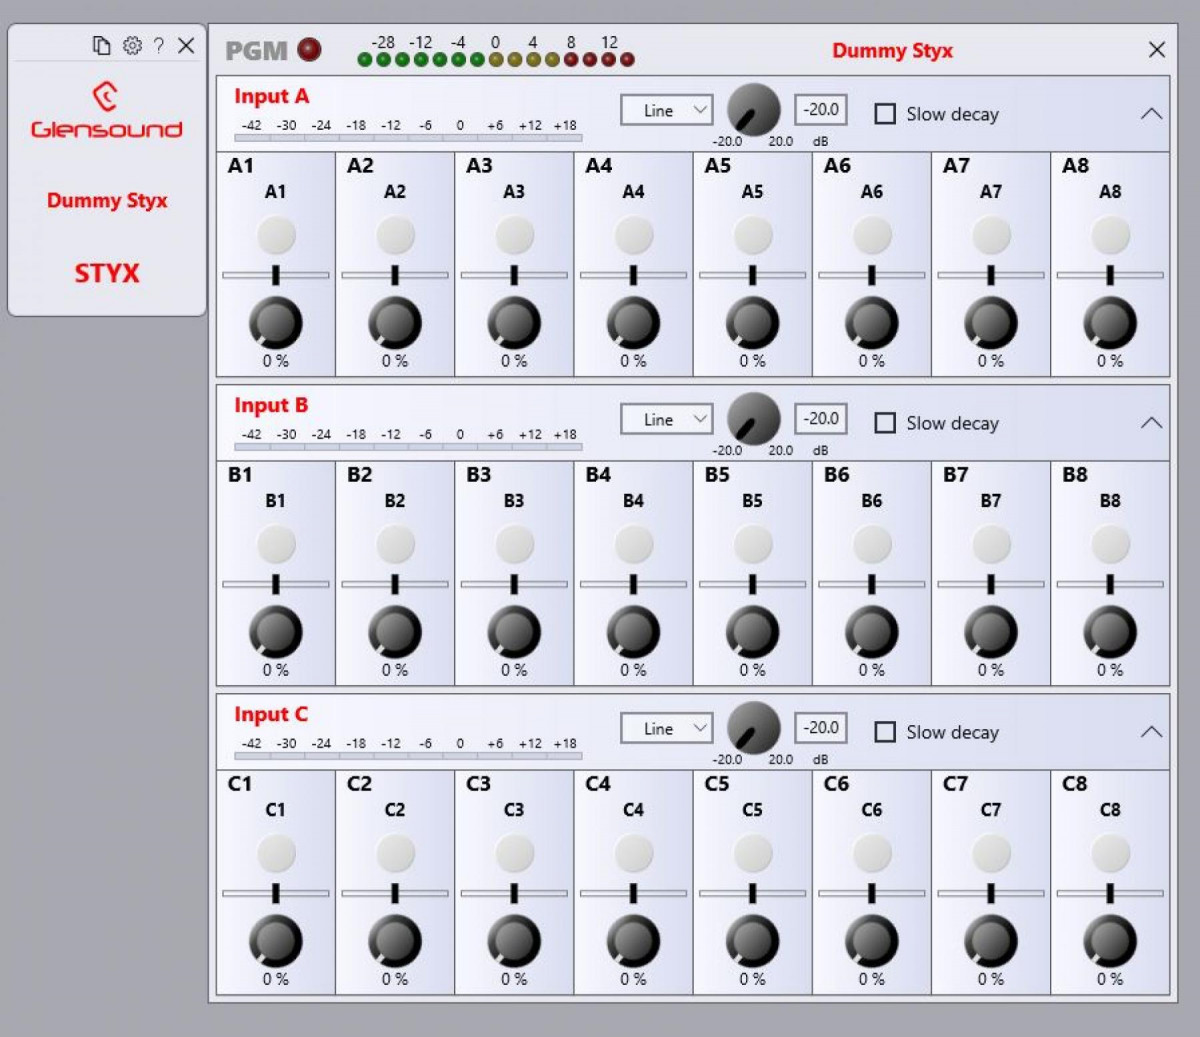Screen dimensions: 1200x1037
Task: Enable Slow decay for Input A
Action: 885,114
